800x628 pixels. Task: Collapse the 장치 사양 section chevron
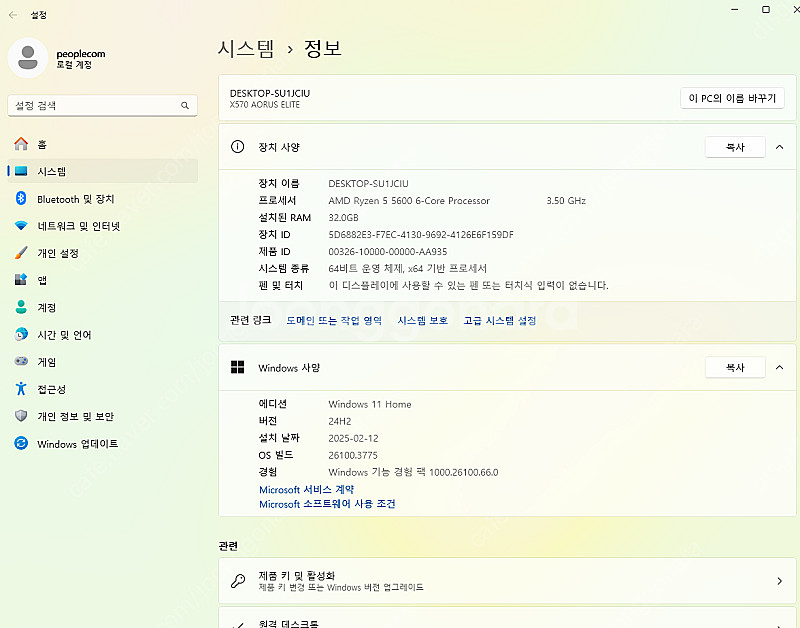(x=779, y=147)
